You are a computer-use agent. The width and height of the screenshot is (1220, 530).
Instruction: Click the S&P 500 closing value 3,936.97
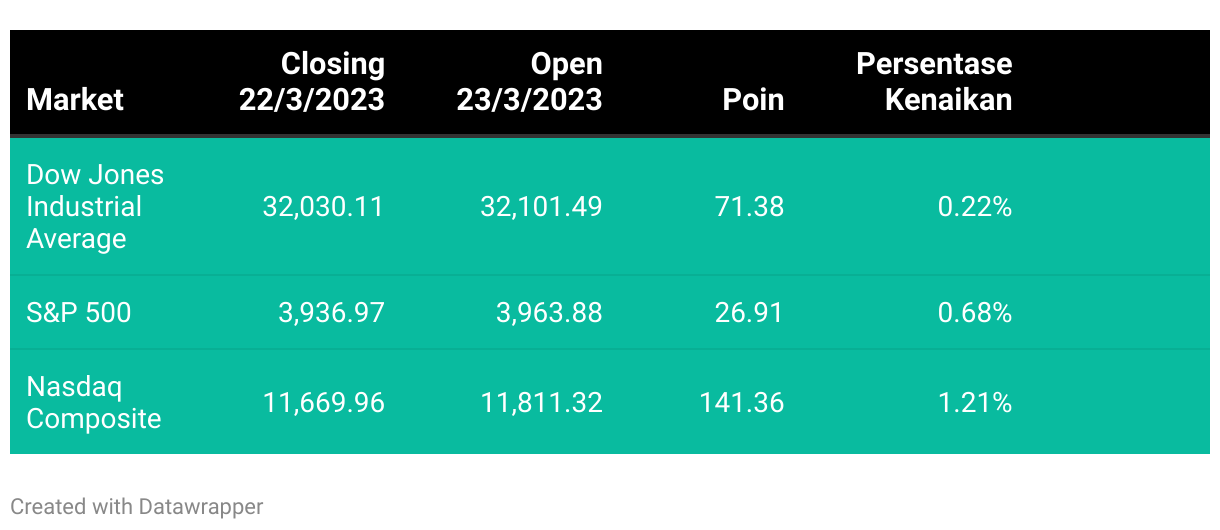(x=331, y=313)
